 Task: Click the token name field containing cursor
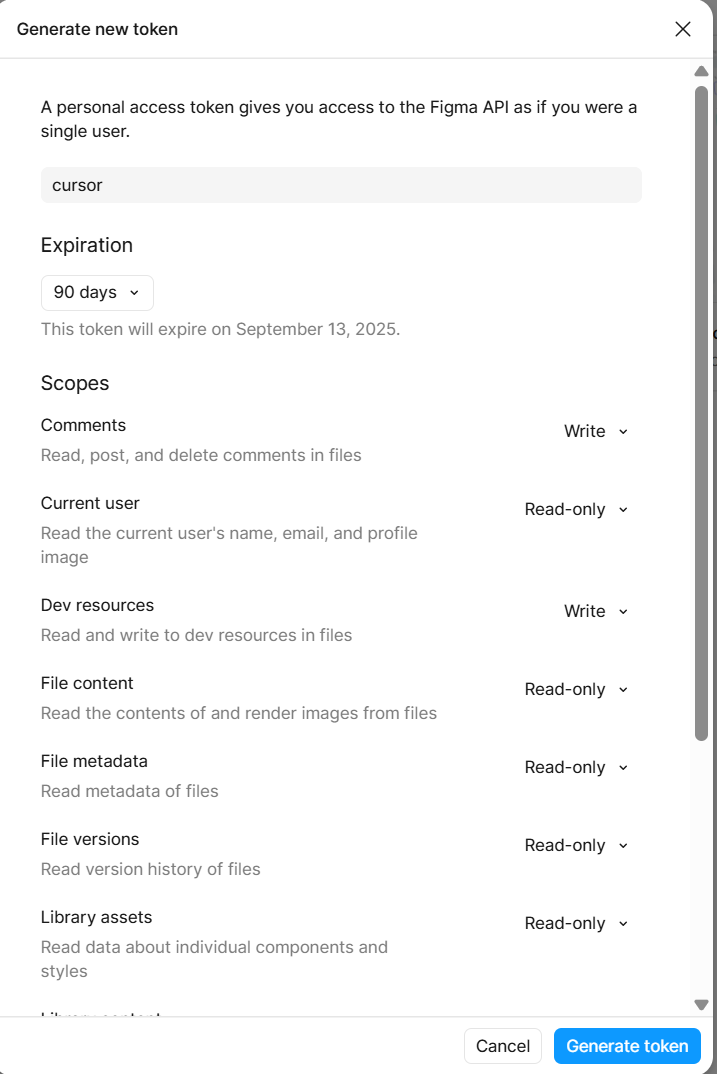coord(341,185)
